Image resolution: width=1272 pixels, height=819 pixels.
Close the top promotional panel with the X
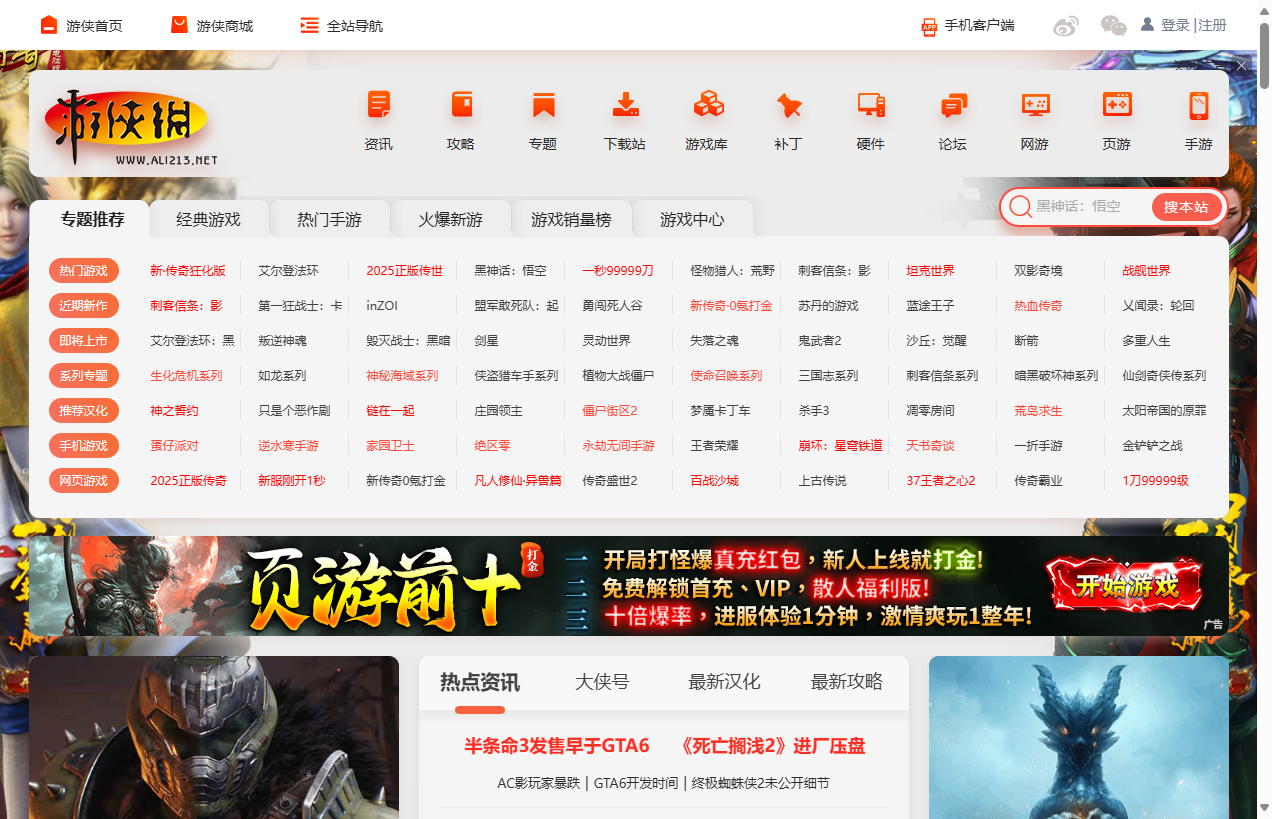(x=1240, y=64)
